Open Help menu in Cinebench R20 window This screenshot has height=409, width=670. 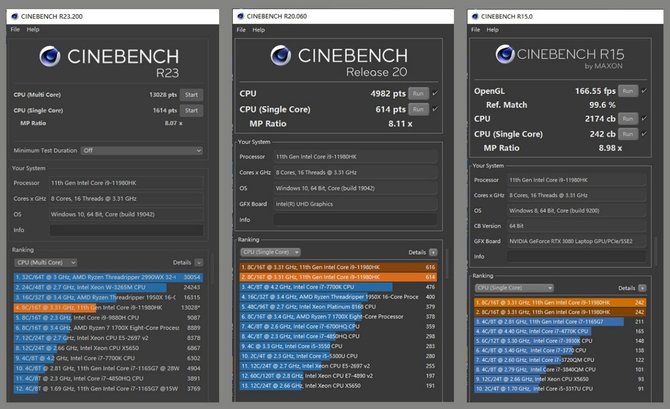click(x=259, y=30)
